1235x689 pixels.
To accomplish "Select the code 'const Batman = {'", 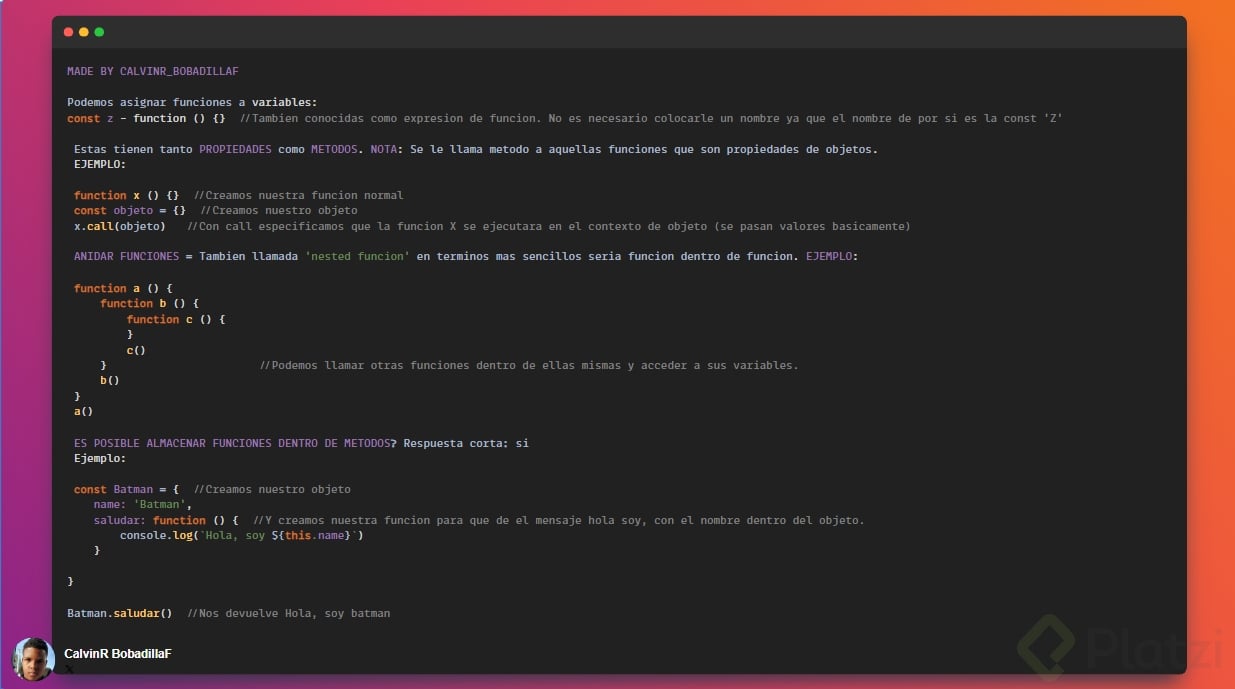I will tap(126, 489).
